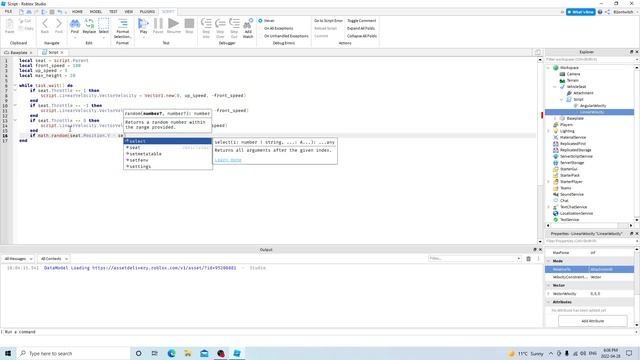Screen dimensions: 640x360
Task: Switch to the MODEL ribbon tab
Action: (96, 12)
